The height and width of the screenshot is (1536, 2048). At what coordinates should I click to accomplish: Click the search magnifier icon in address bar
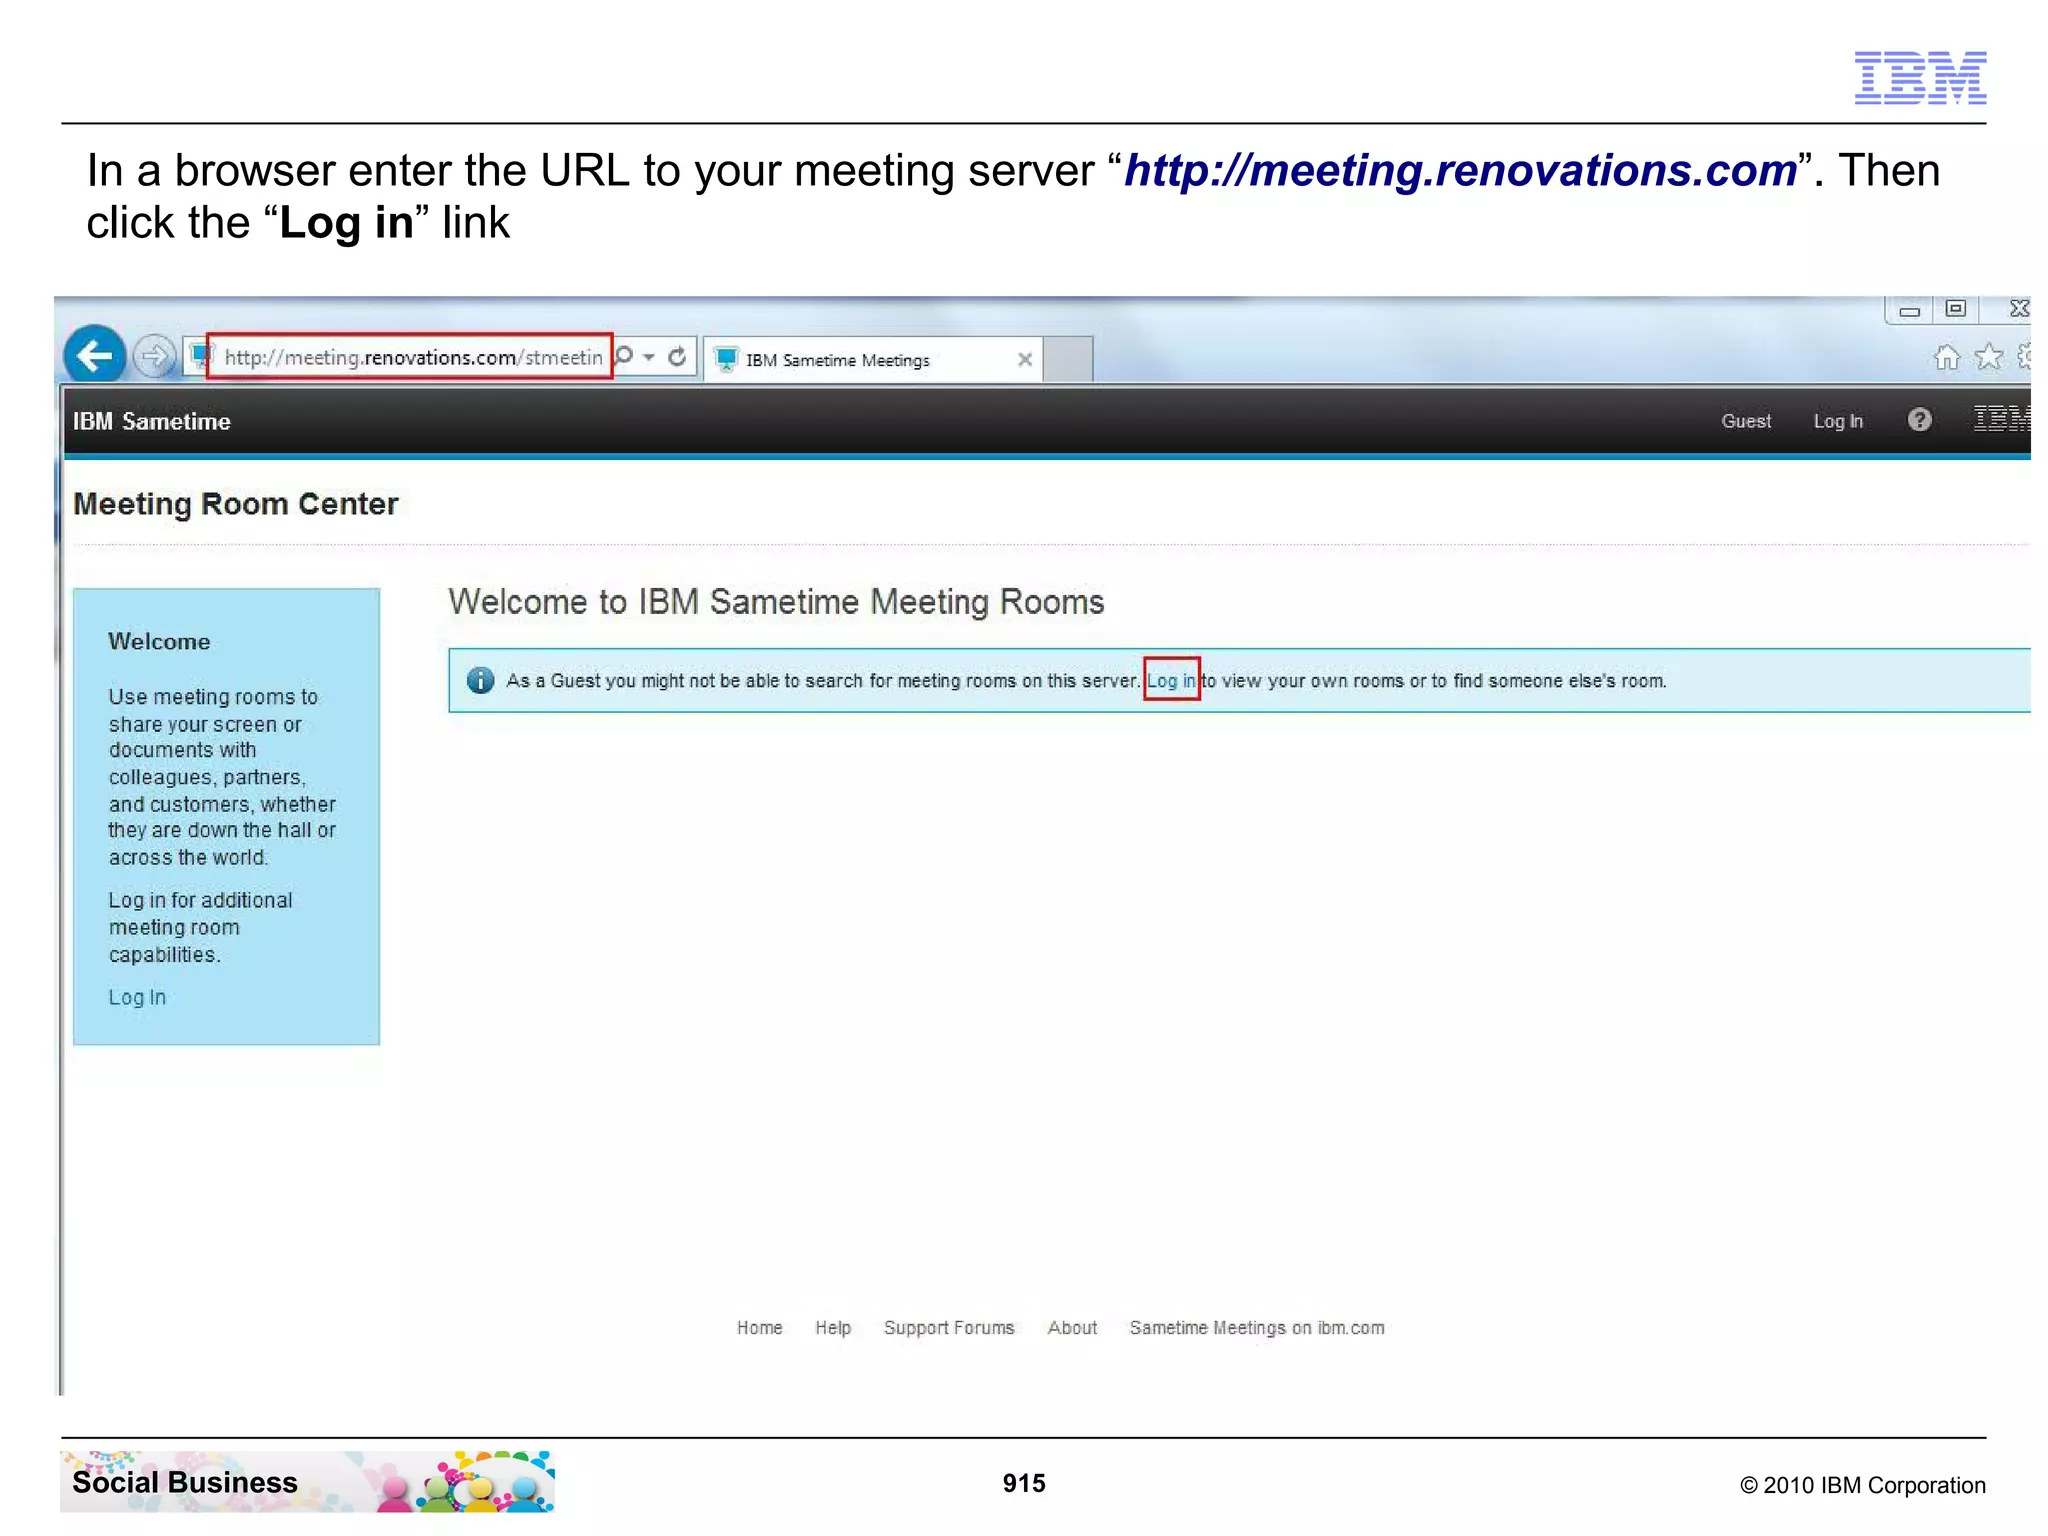click(624, 356)
